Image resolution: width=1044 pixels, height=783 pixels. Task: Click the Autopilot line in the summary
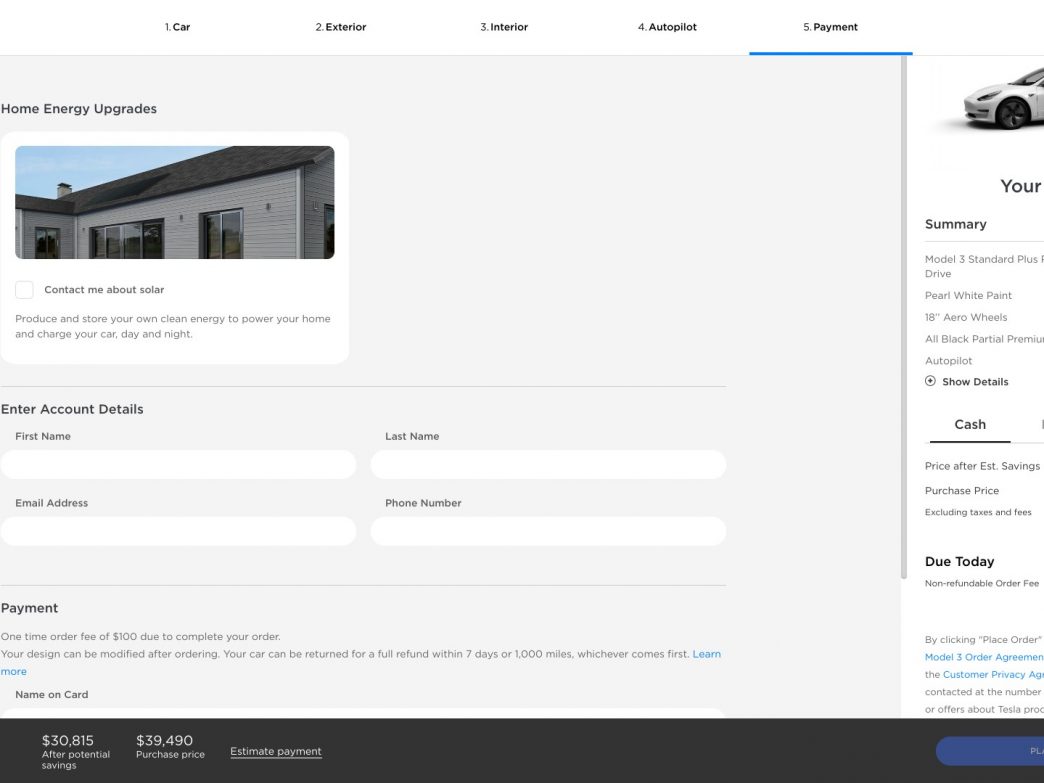click(948, 361)
